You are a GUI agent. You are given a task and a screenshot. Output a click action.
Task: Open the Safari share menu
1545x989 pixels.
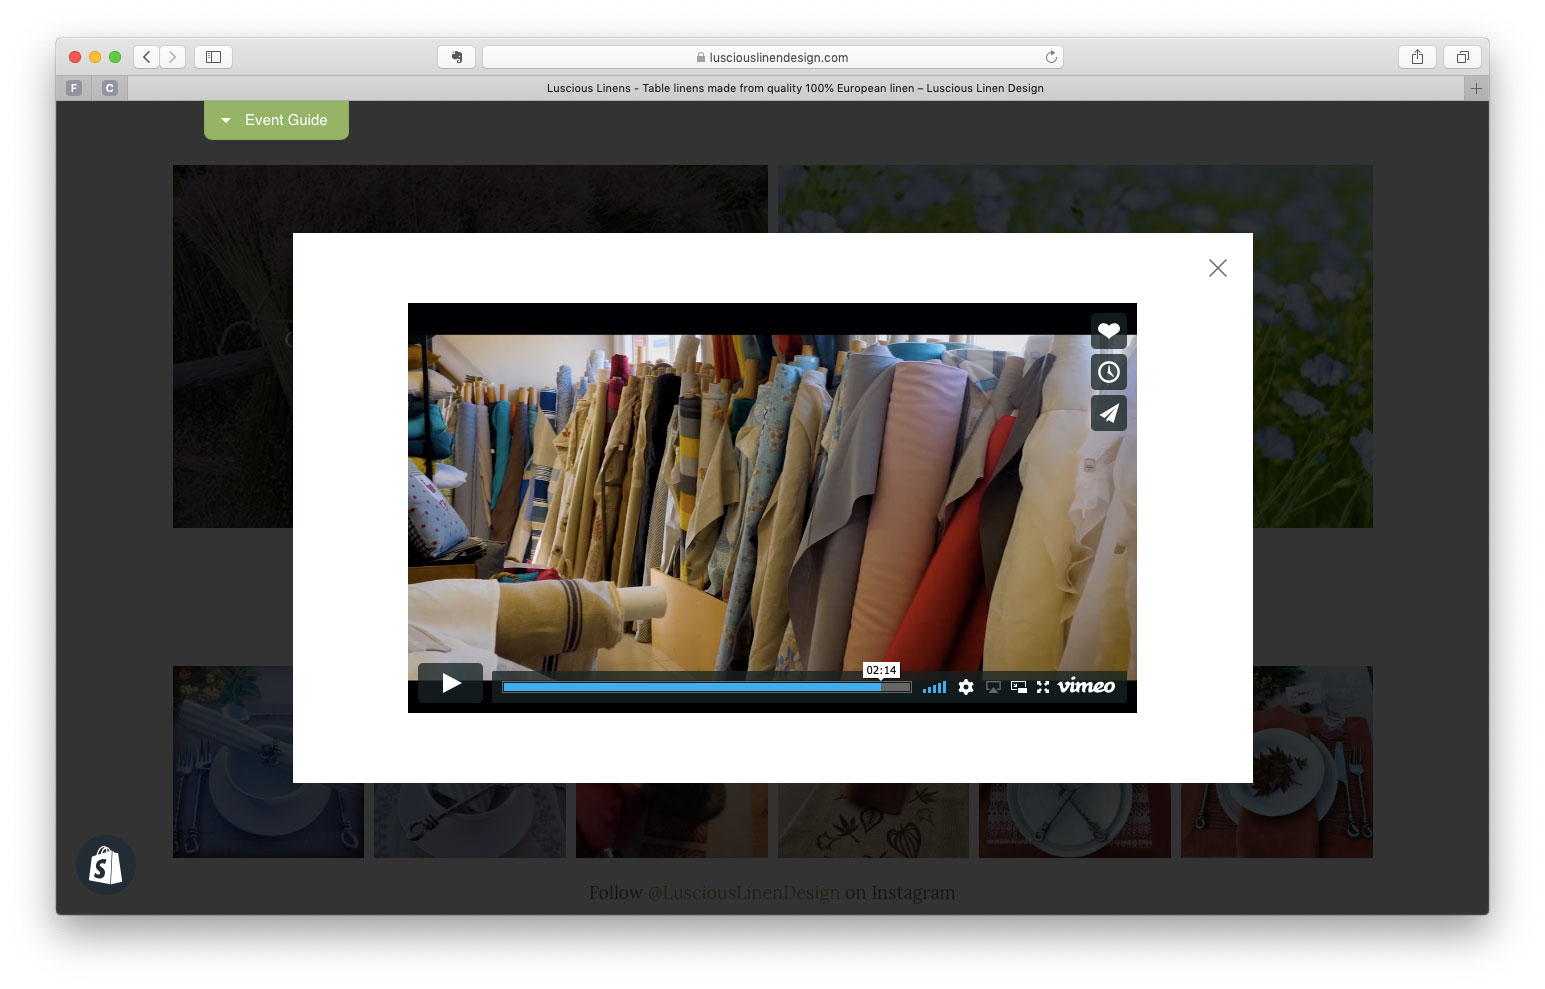[x=1417, y=57]
